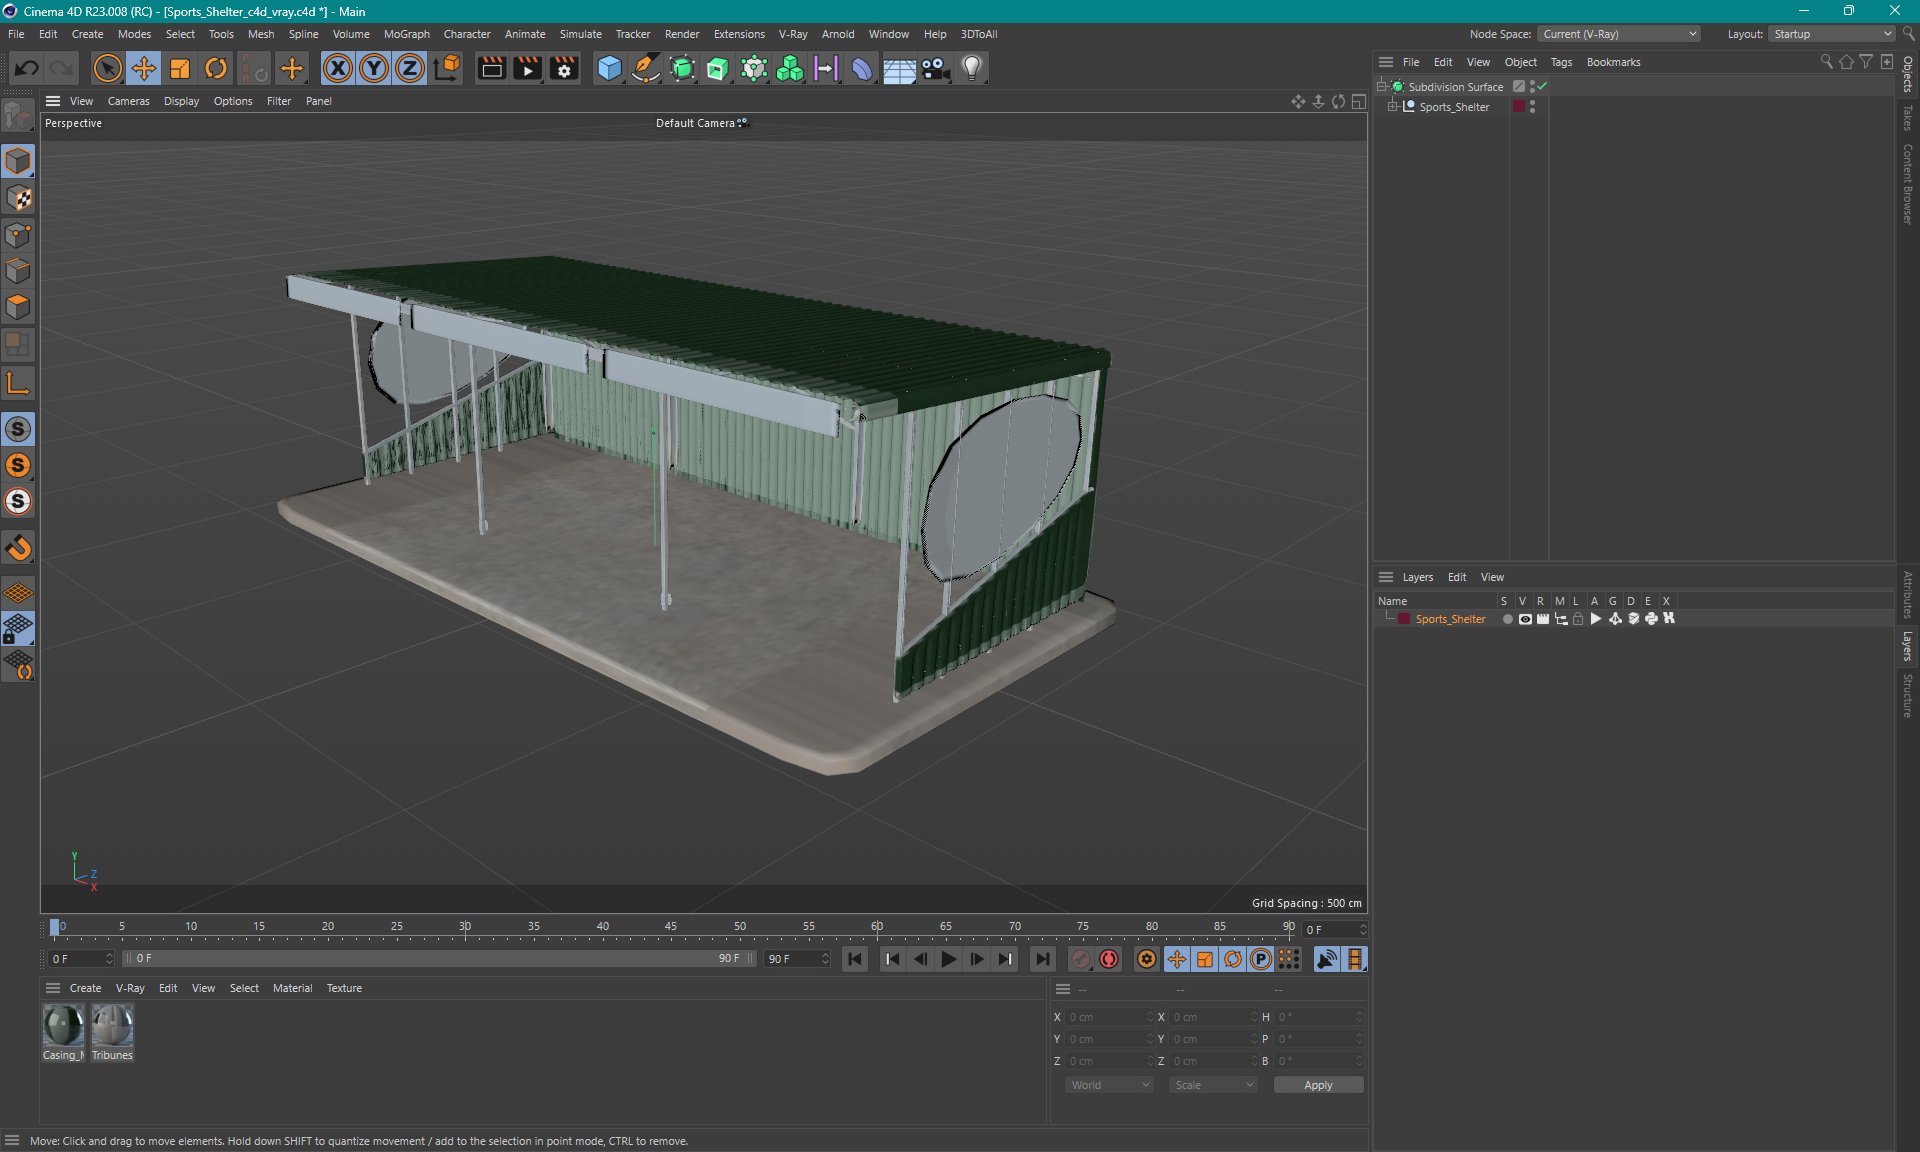The height and width of the screenshot is (1152, 1920).
Task: Toggle Z axis lock
Action: [x=410, y=68]
